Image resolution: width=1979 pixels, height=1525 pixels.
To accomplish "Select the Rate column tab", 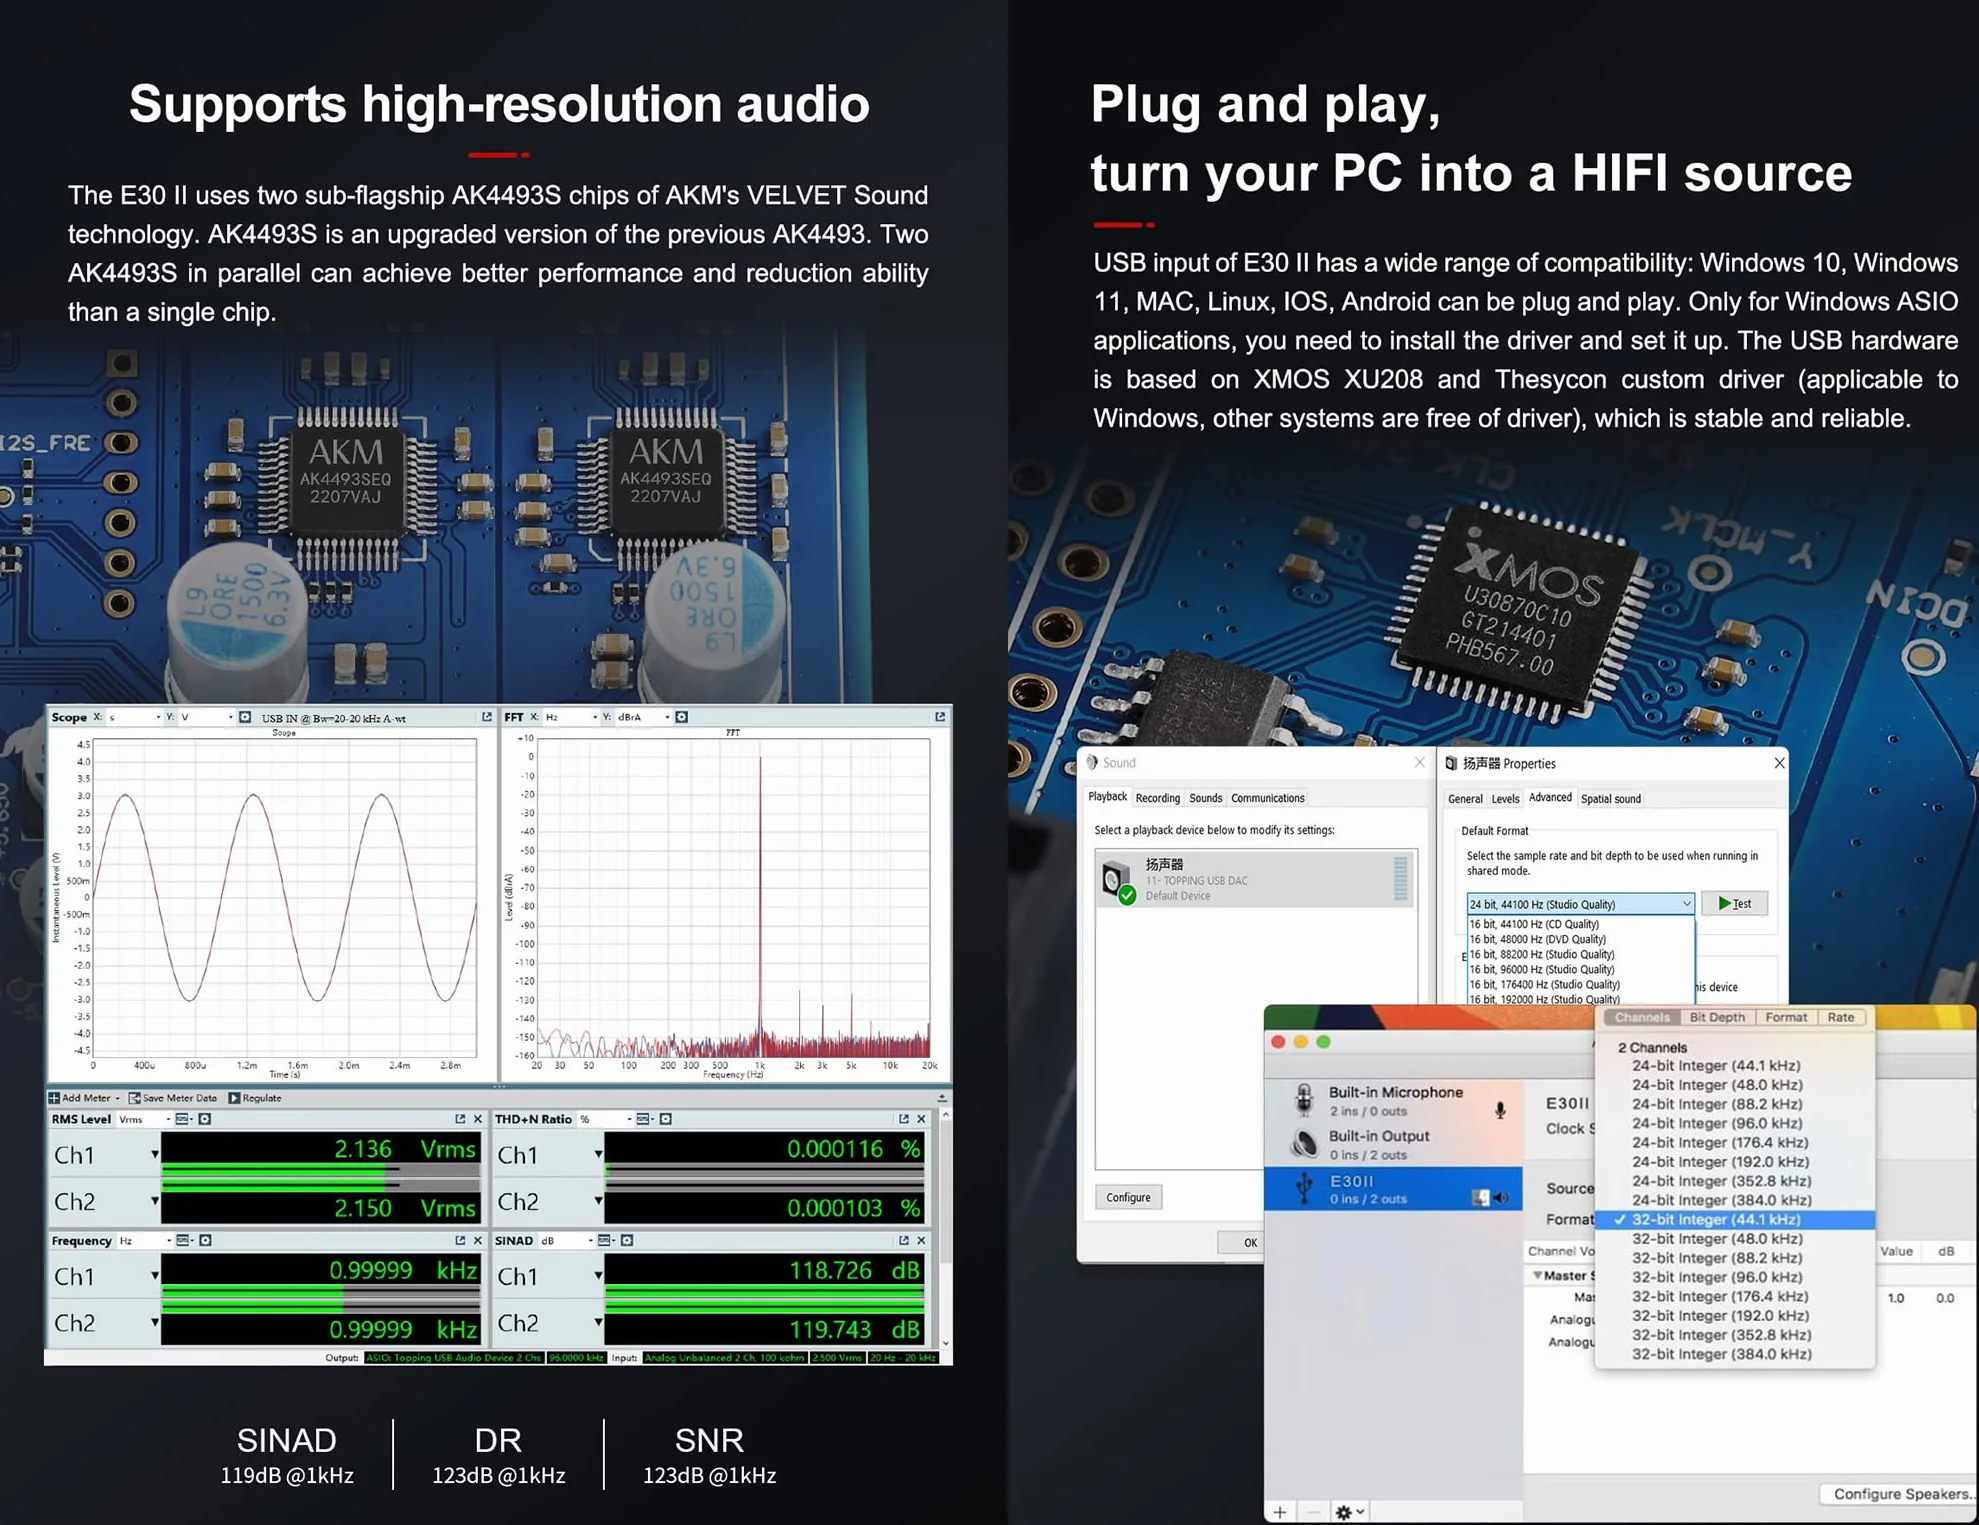I will coord(1841,1017).
